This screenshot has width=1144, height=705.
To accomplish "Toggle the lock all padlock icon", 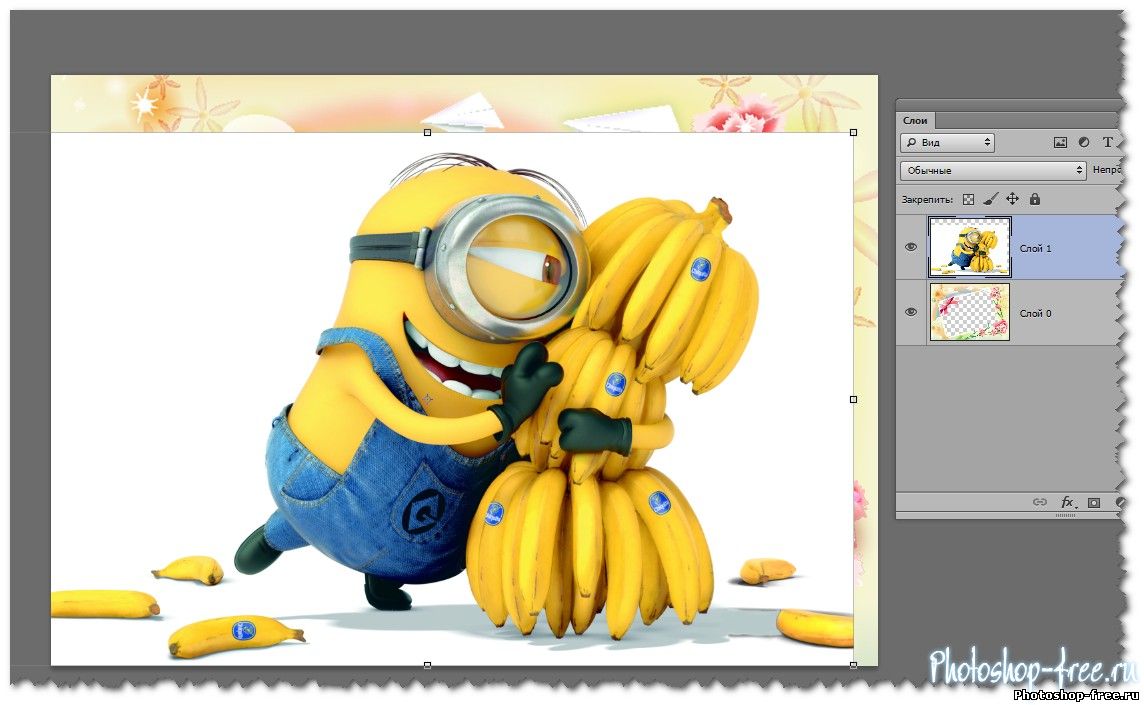I will tap(1035, 199).
